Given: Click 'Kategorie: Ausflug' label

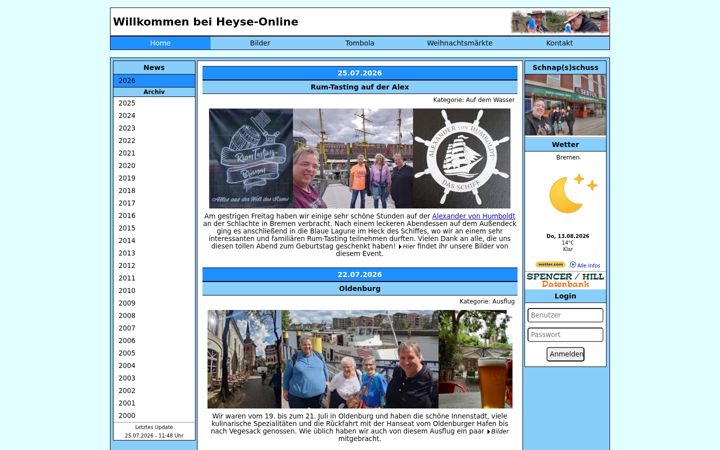Looking at the screenshot, I should 487,301.
